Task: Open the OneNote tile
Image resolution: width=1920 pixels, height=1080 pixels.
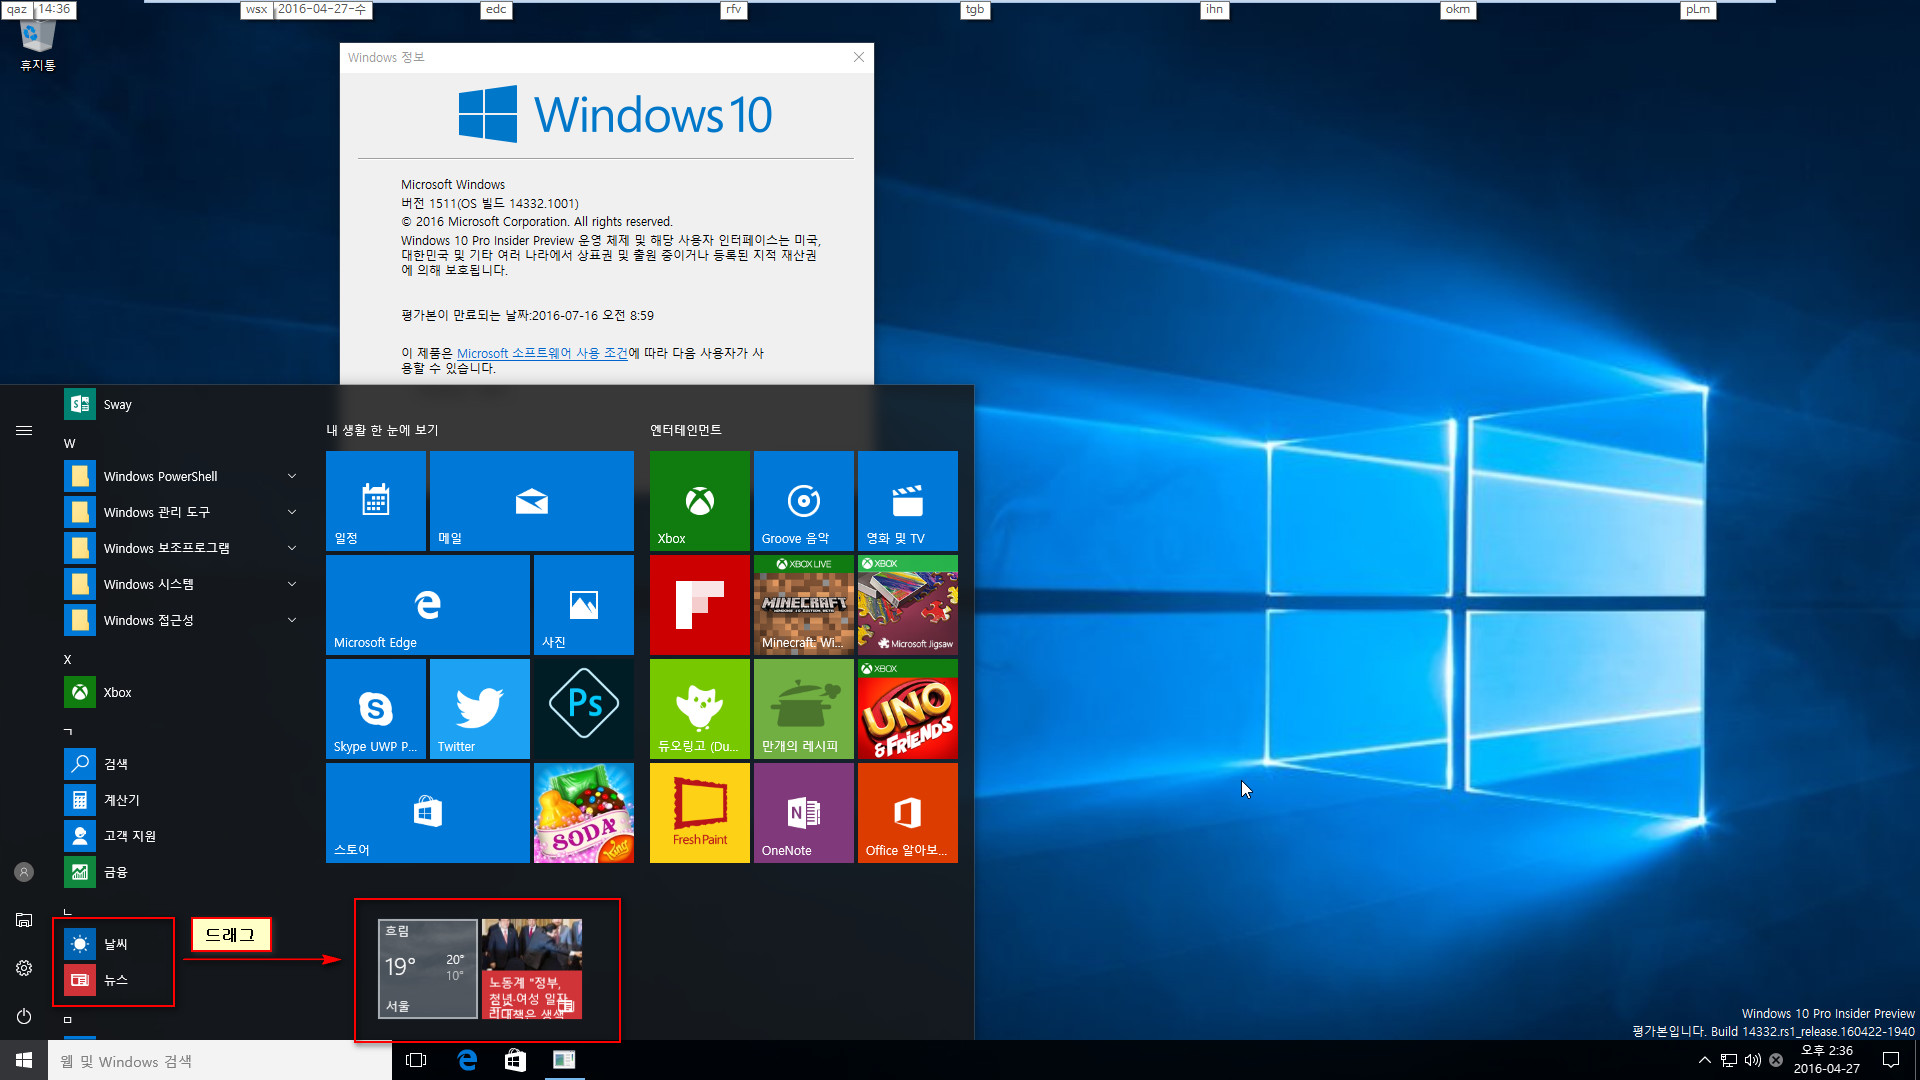Action: click(804, 813)
